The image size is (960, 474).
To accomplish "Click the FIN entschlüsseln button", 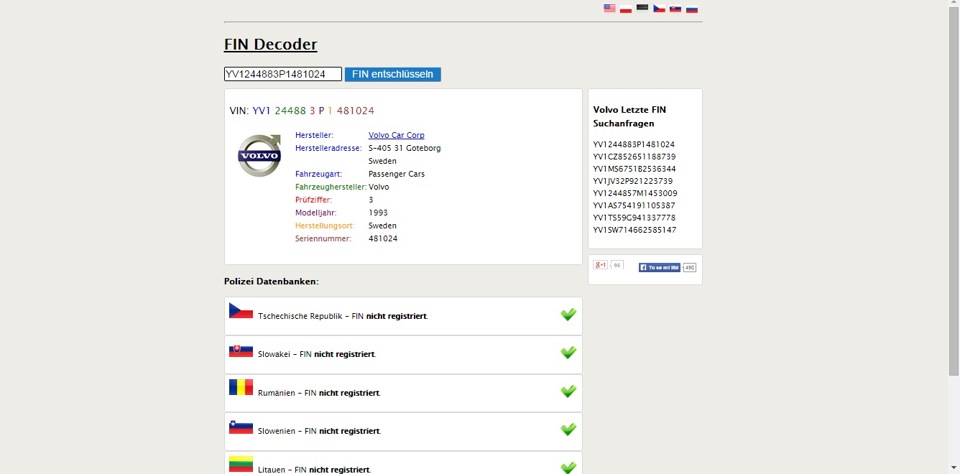I will [x=392, y=74].
